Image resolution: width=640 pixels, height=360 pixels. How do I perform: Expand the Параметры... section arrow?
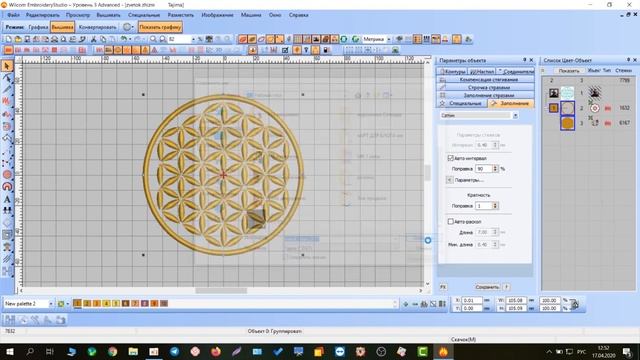click(449, 180)
